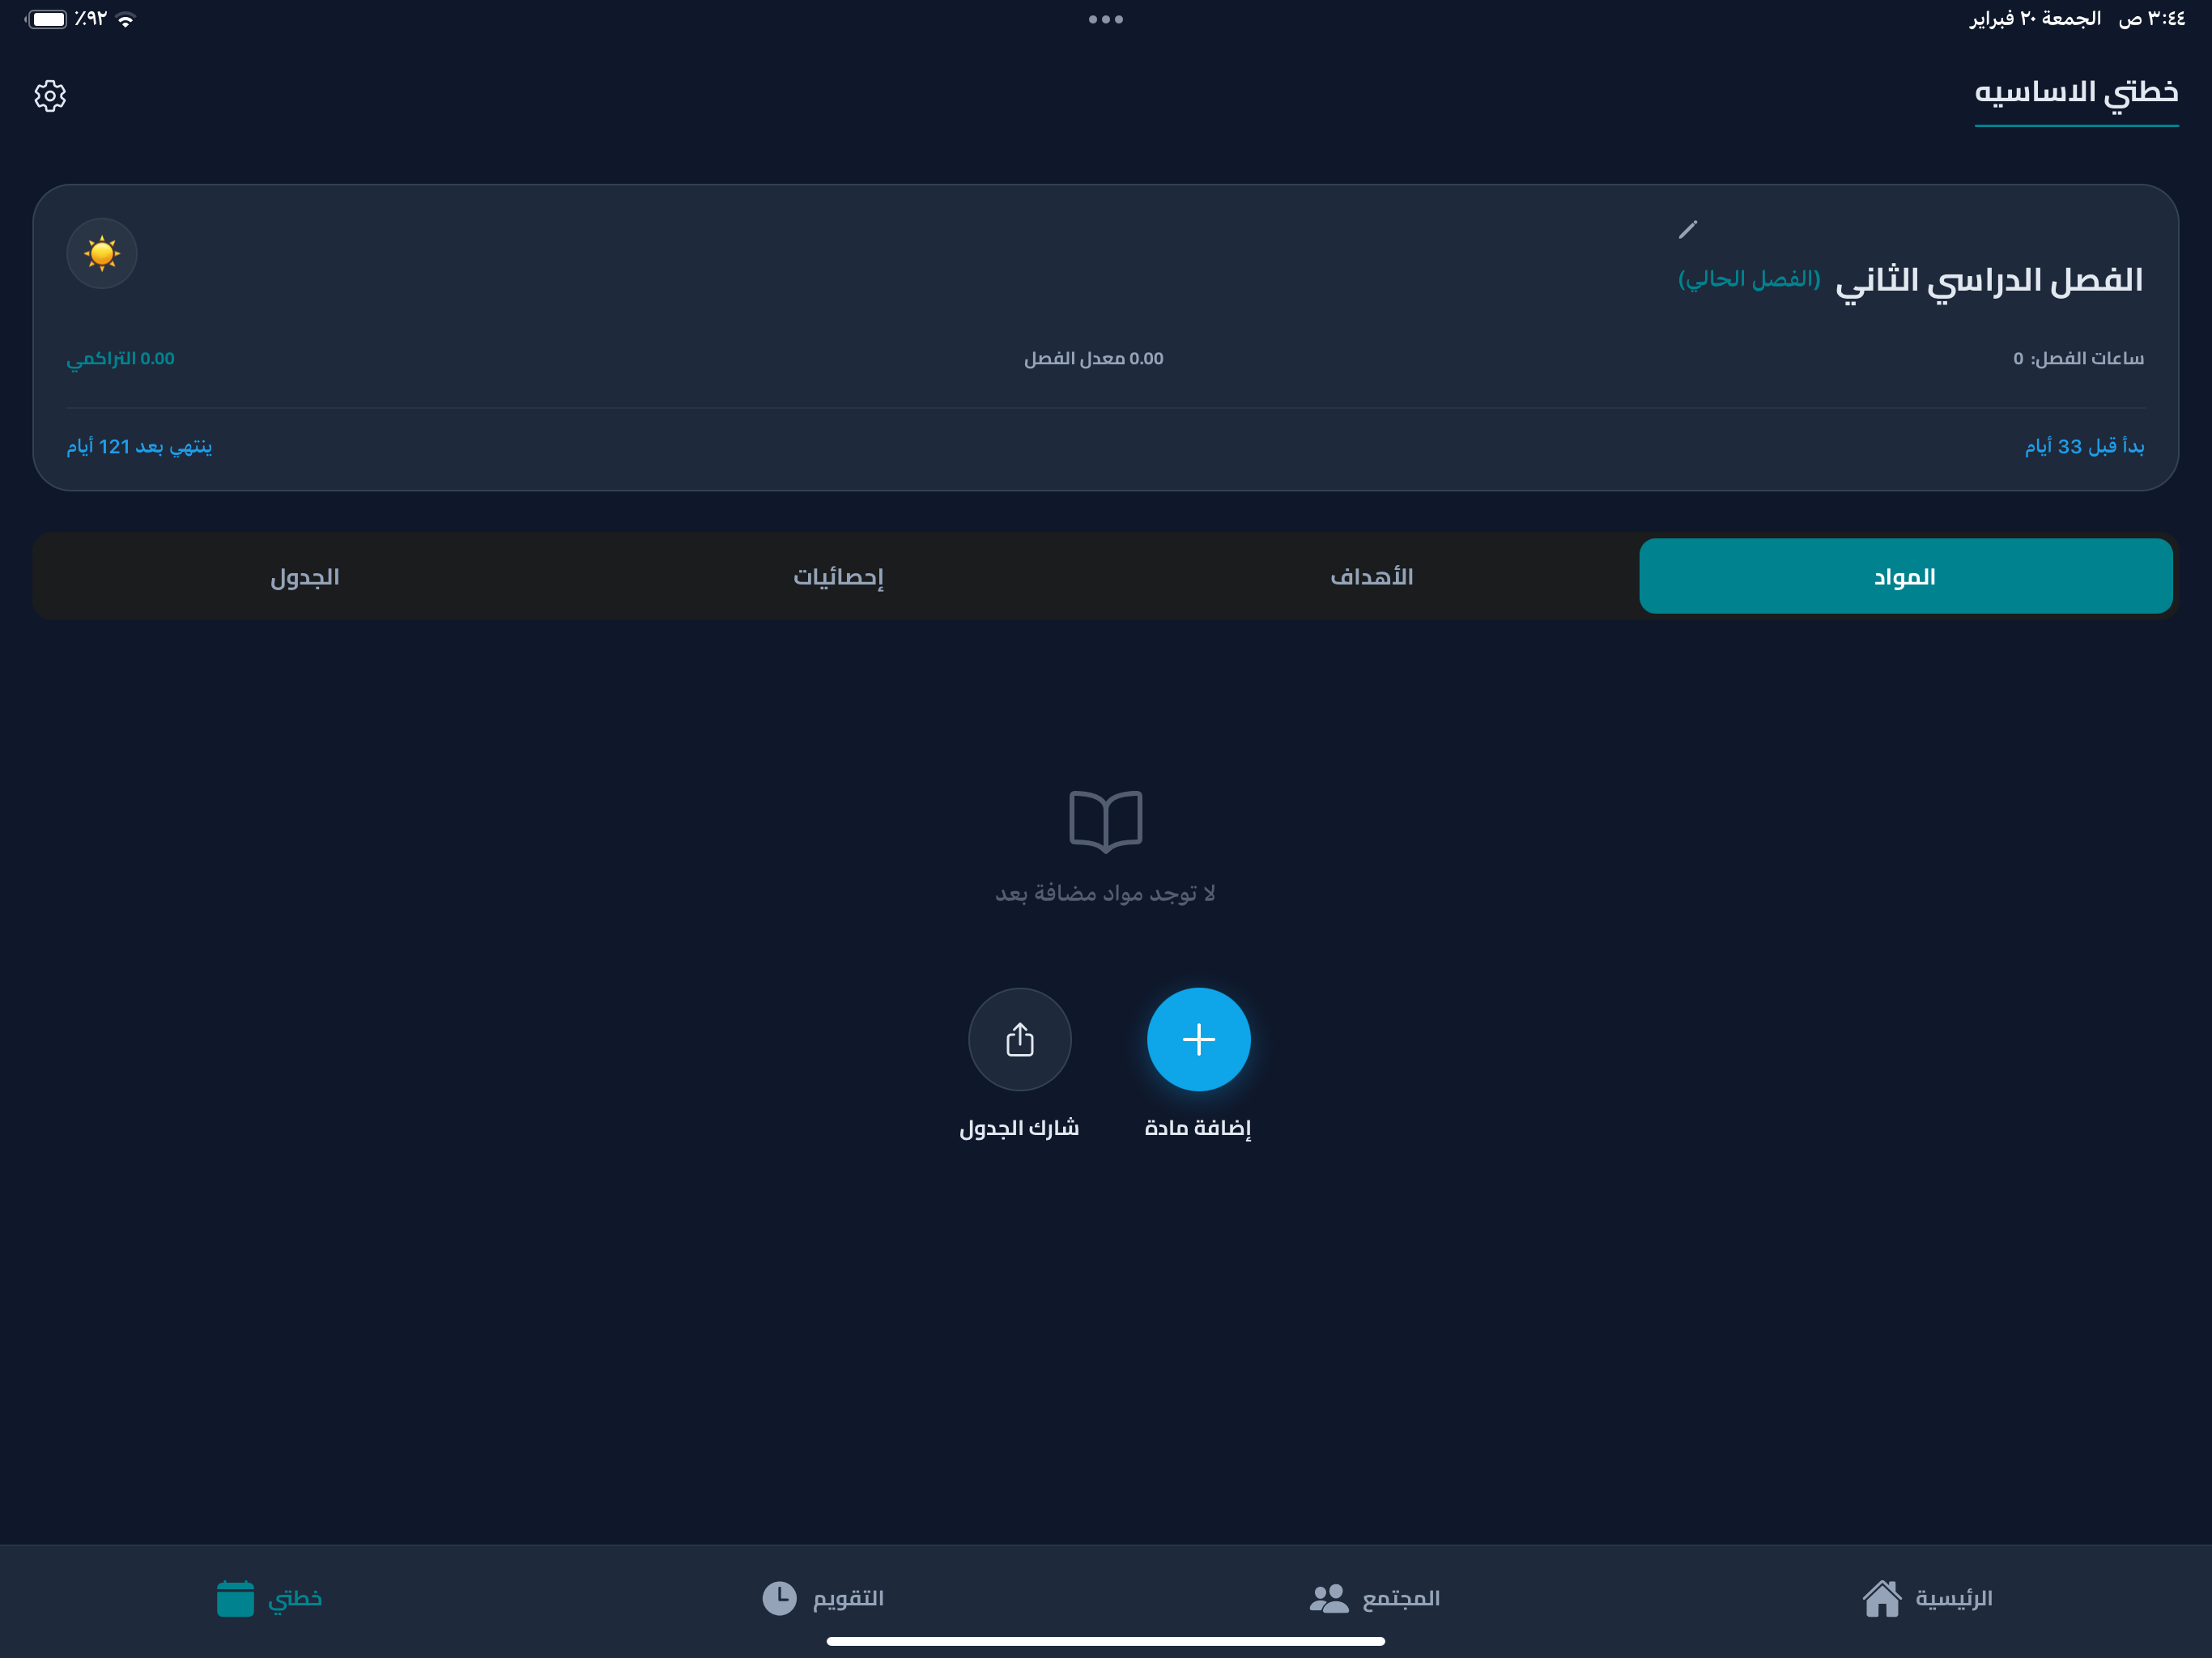2212x1658 pixels.
Task: Tap the battery status icon
Action: (46, 19)
